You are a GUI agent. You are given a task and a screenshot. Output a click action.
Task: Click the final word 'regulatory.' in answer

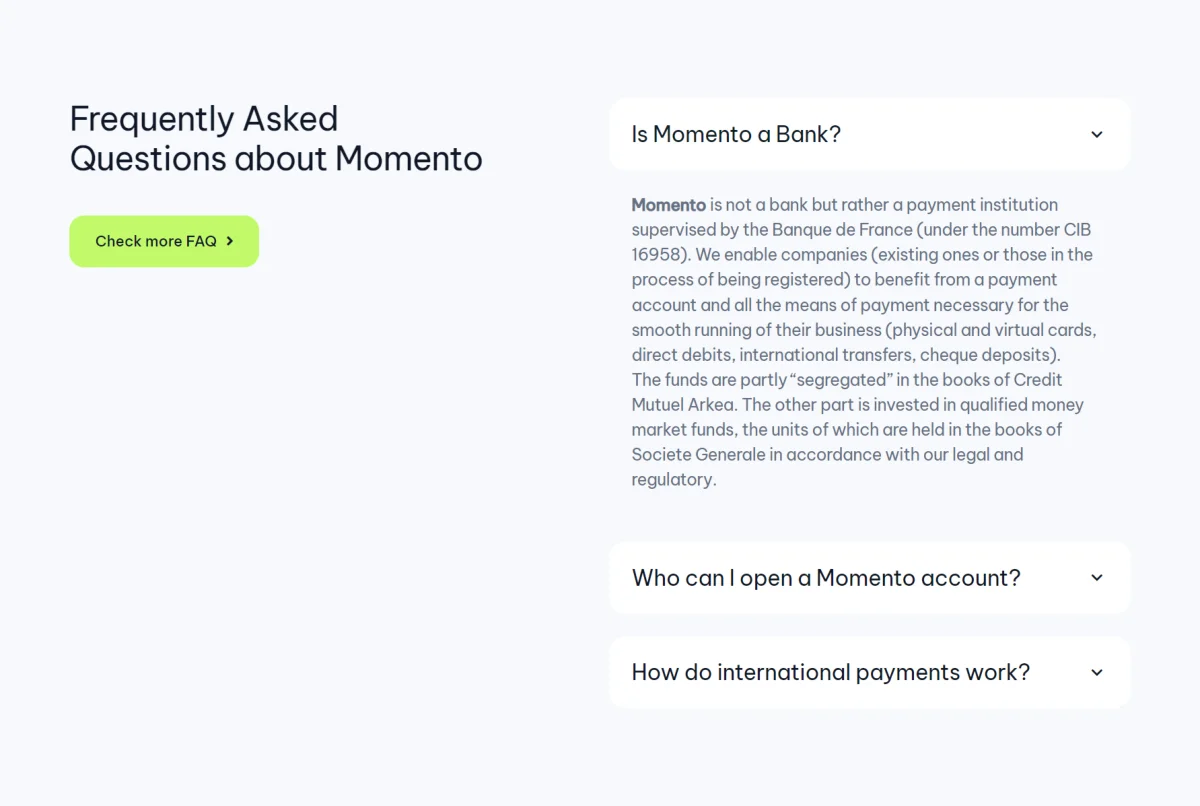coord(674,480)
